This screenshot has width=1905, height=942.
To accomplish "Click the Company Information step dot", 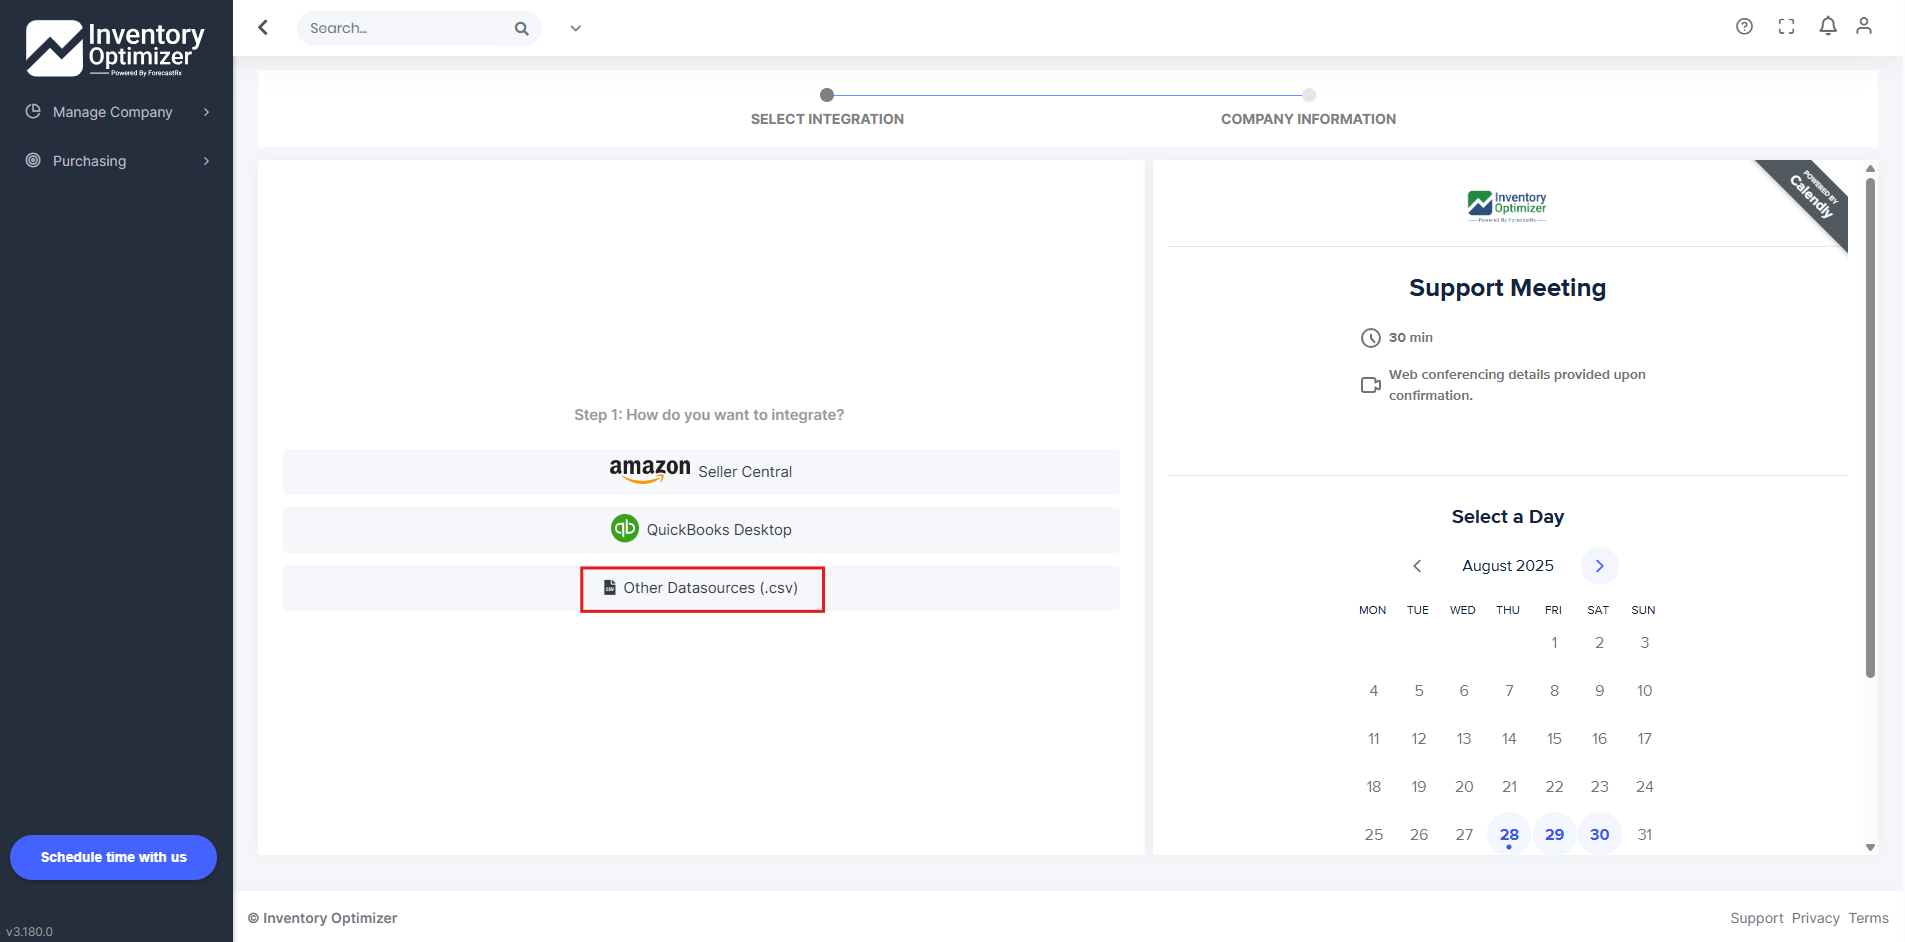I will click(x=1309, y=95).
